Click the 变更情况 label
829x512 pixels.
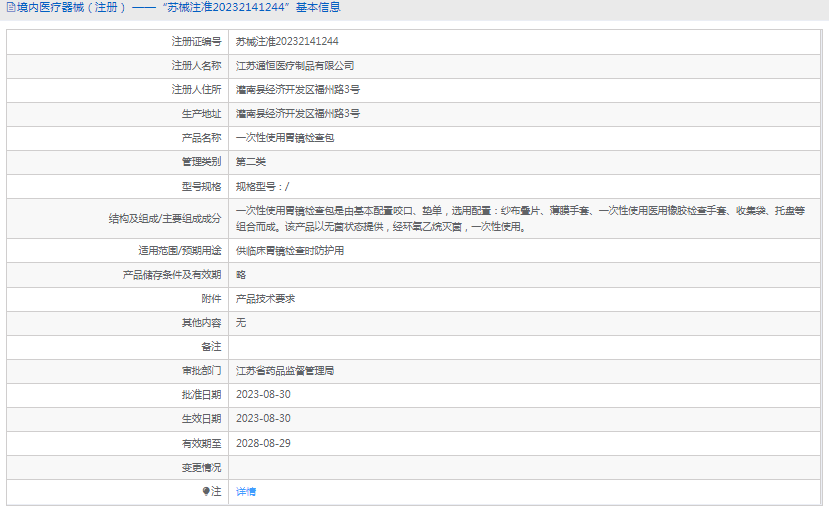[x=201, y=468]
